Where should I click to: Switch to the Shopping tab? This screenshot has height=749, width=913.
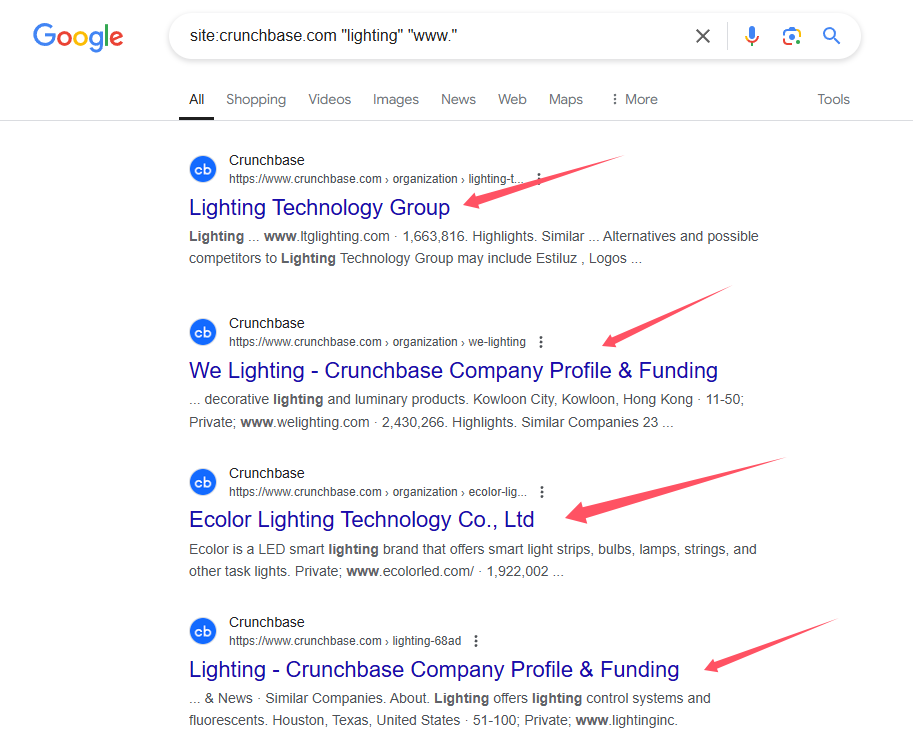click(256, 99)
